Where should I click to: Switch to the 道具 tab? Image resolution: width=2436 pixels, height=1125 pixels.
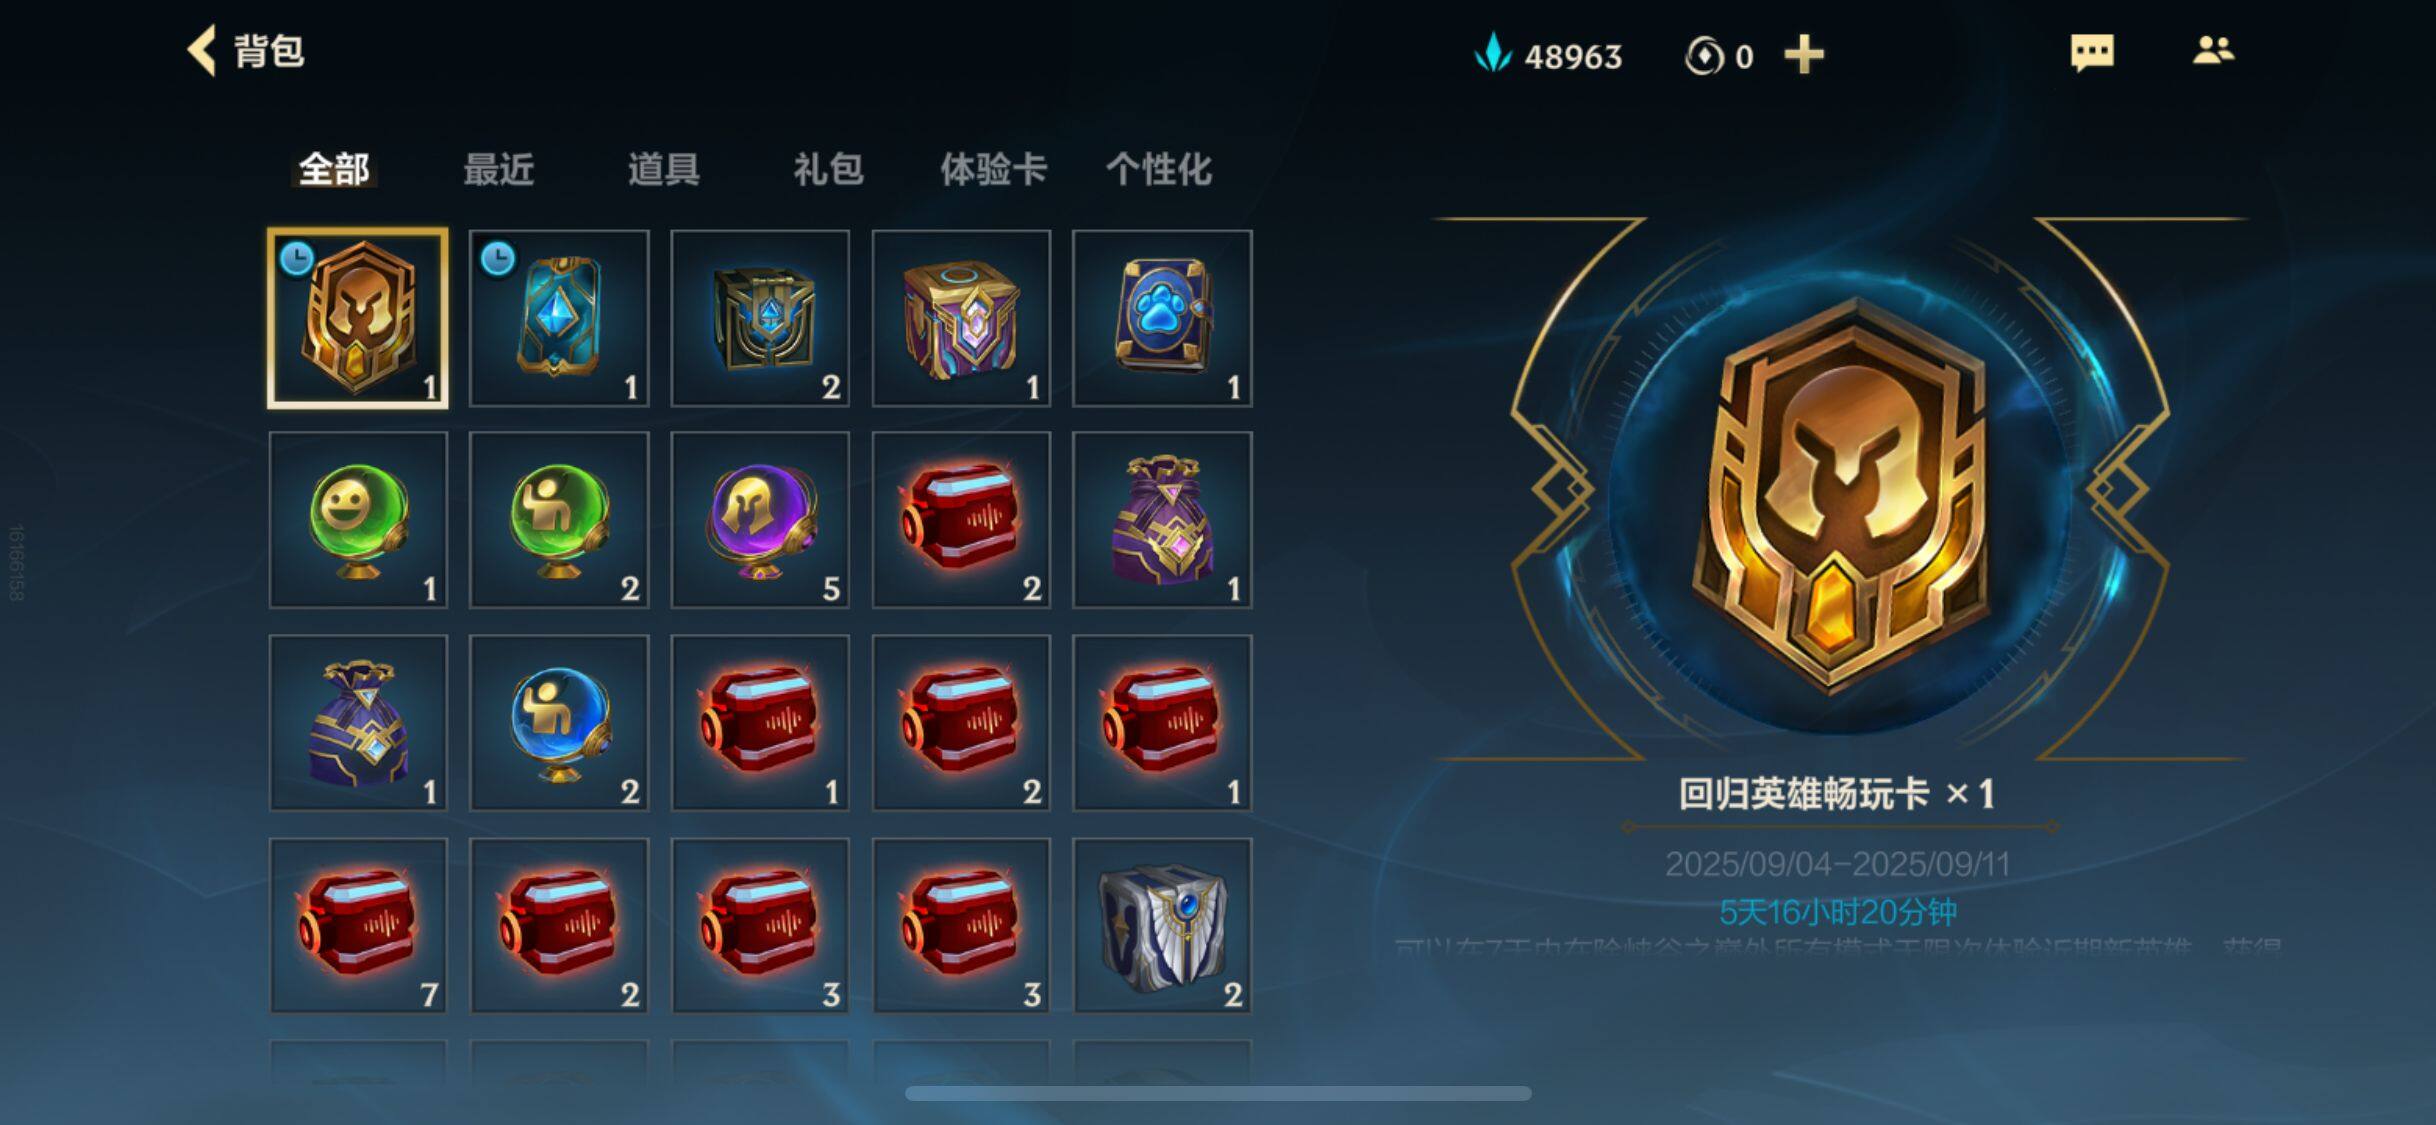[664, 169]
